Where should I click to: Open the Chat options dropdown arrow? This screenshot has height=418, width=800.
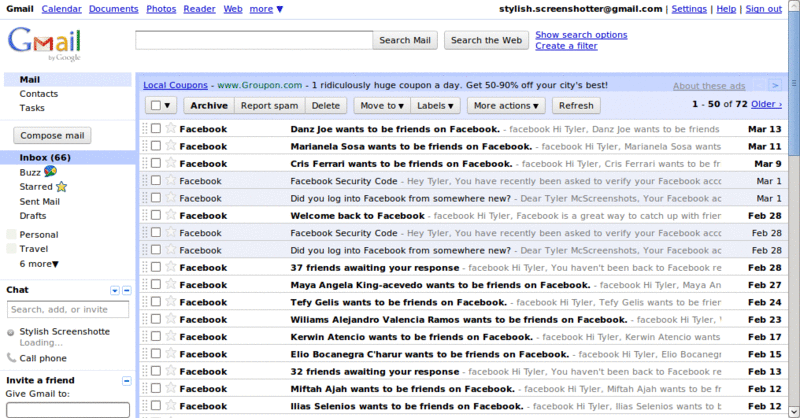(115, 290)
